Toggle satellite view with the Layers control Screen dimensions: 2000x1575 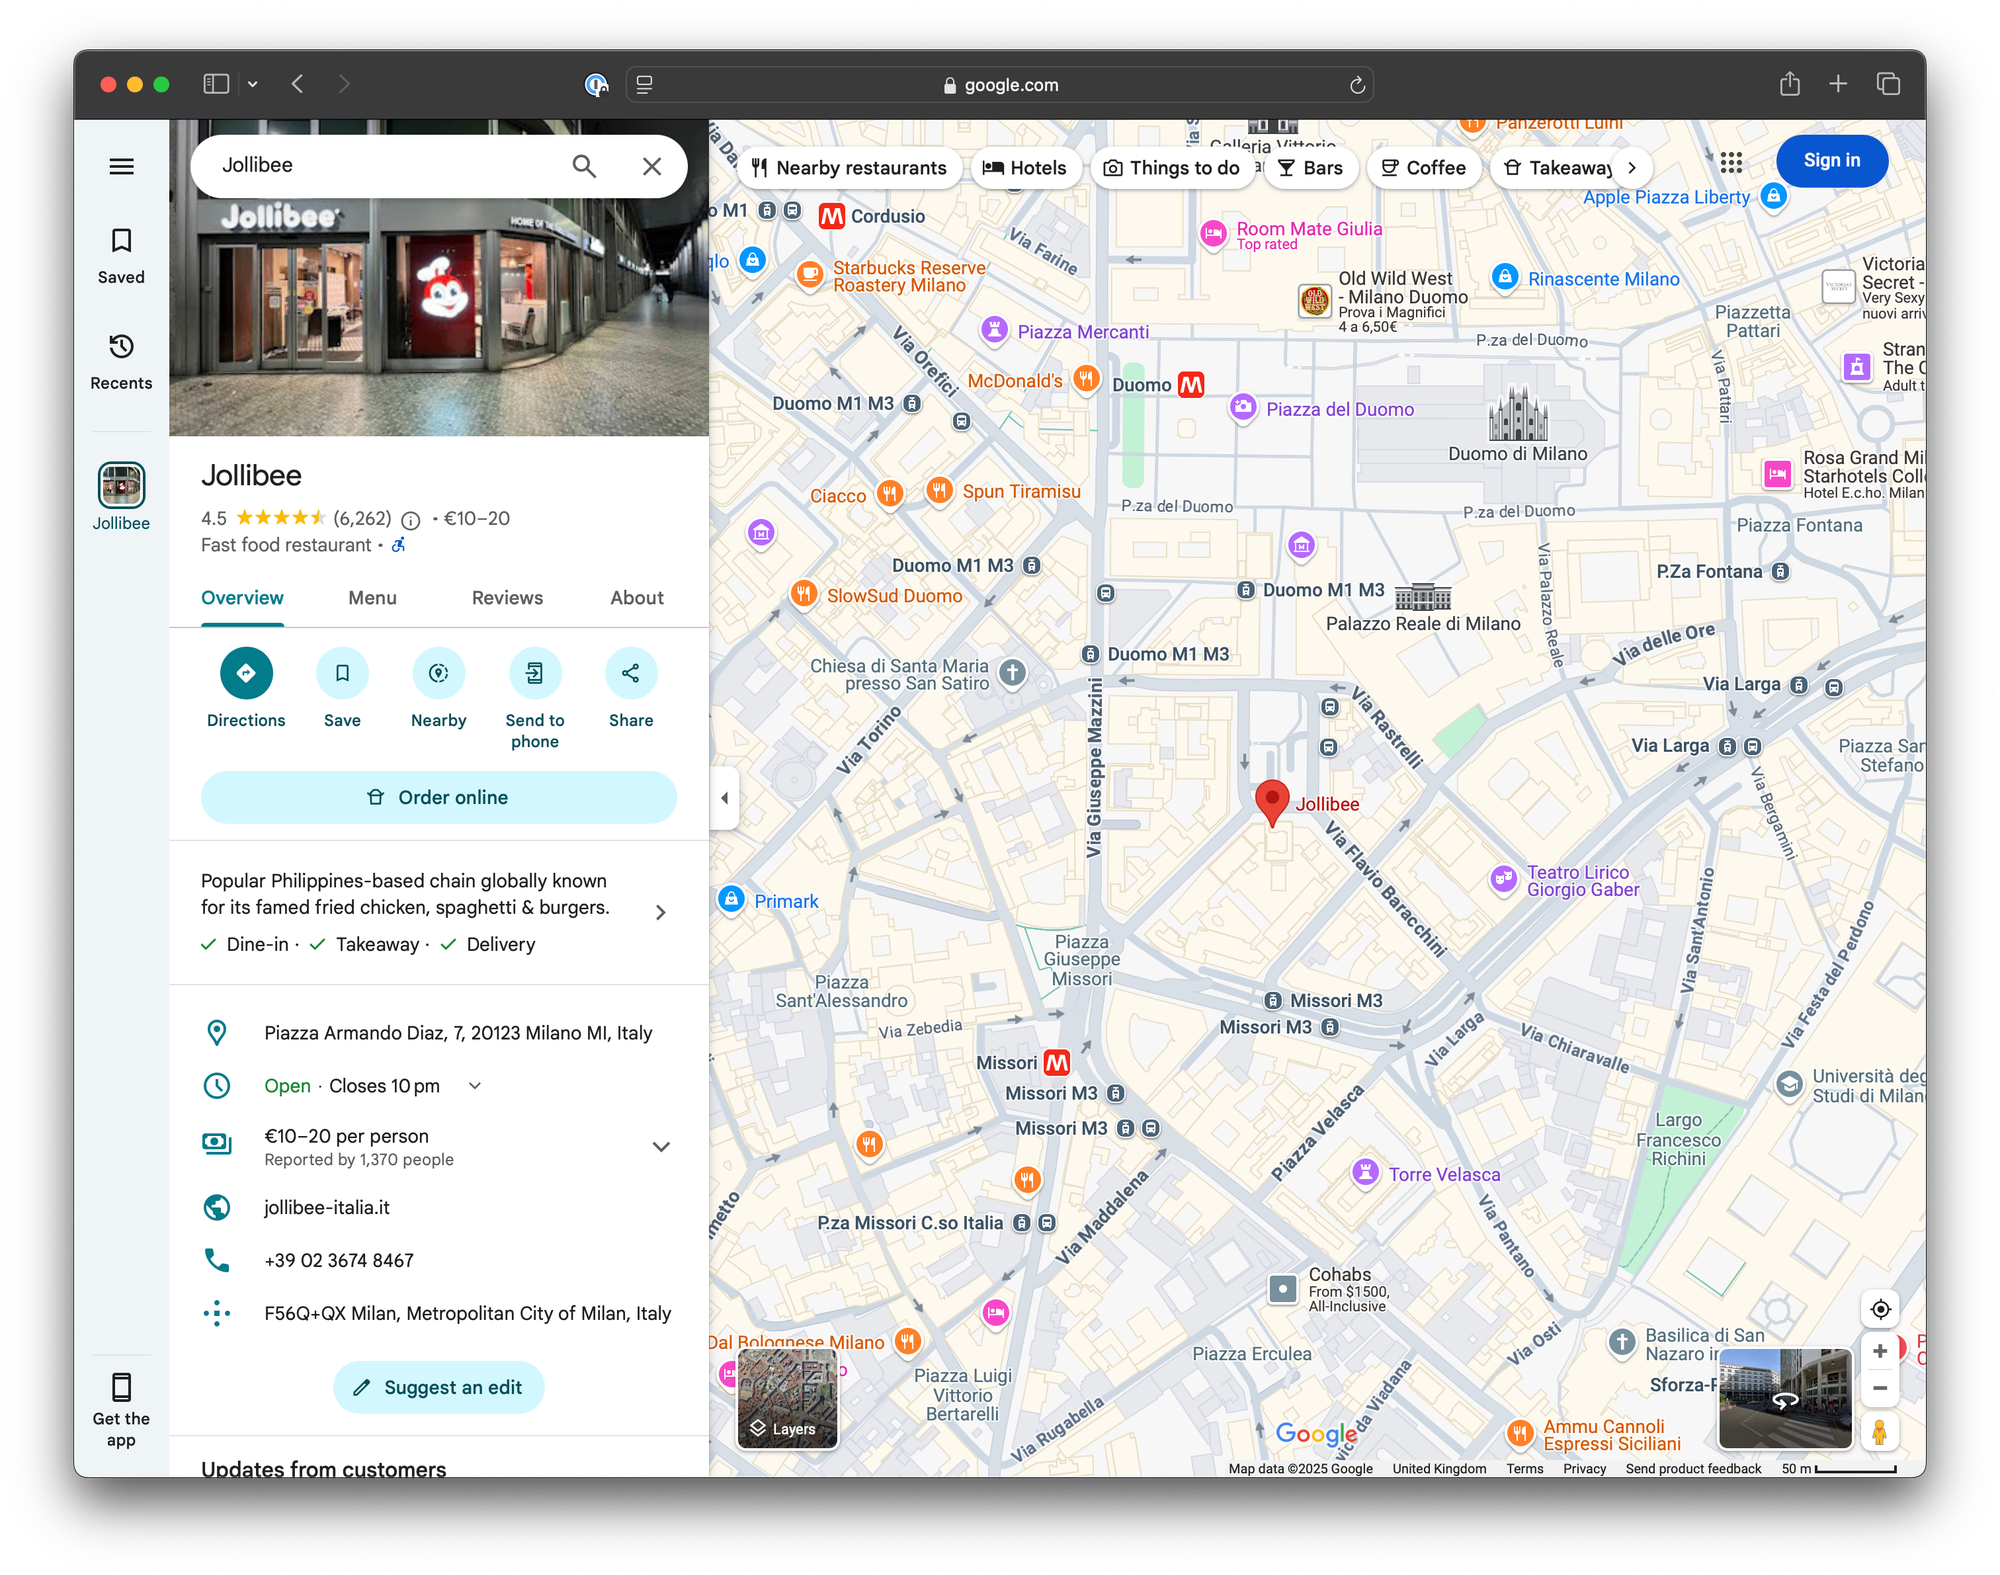(788, 1399)
